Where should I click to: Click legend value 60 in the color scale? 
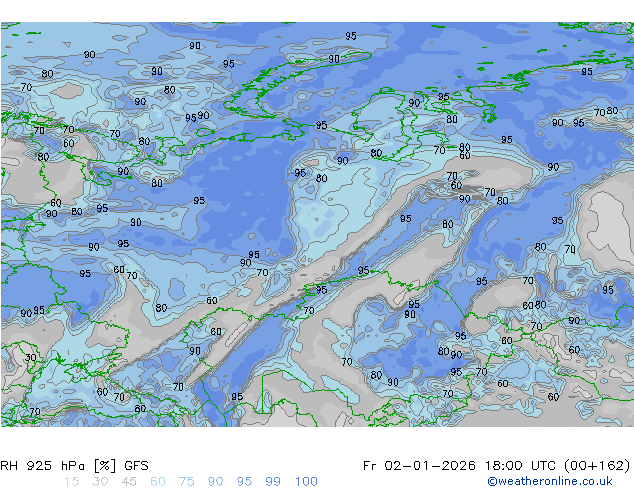click(158, 482)
